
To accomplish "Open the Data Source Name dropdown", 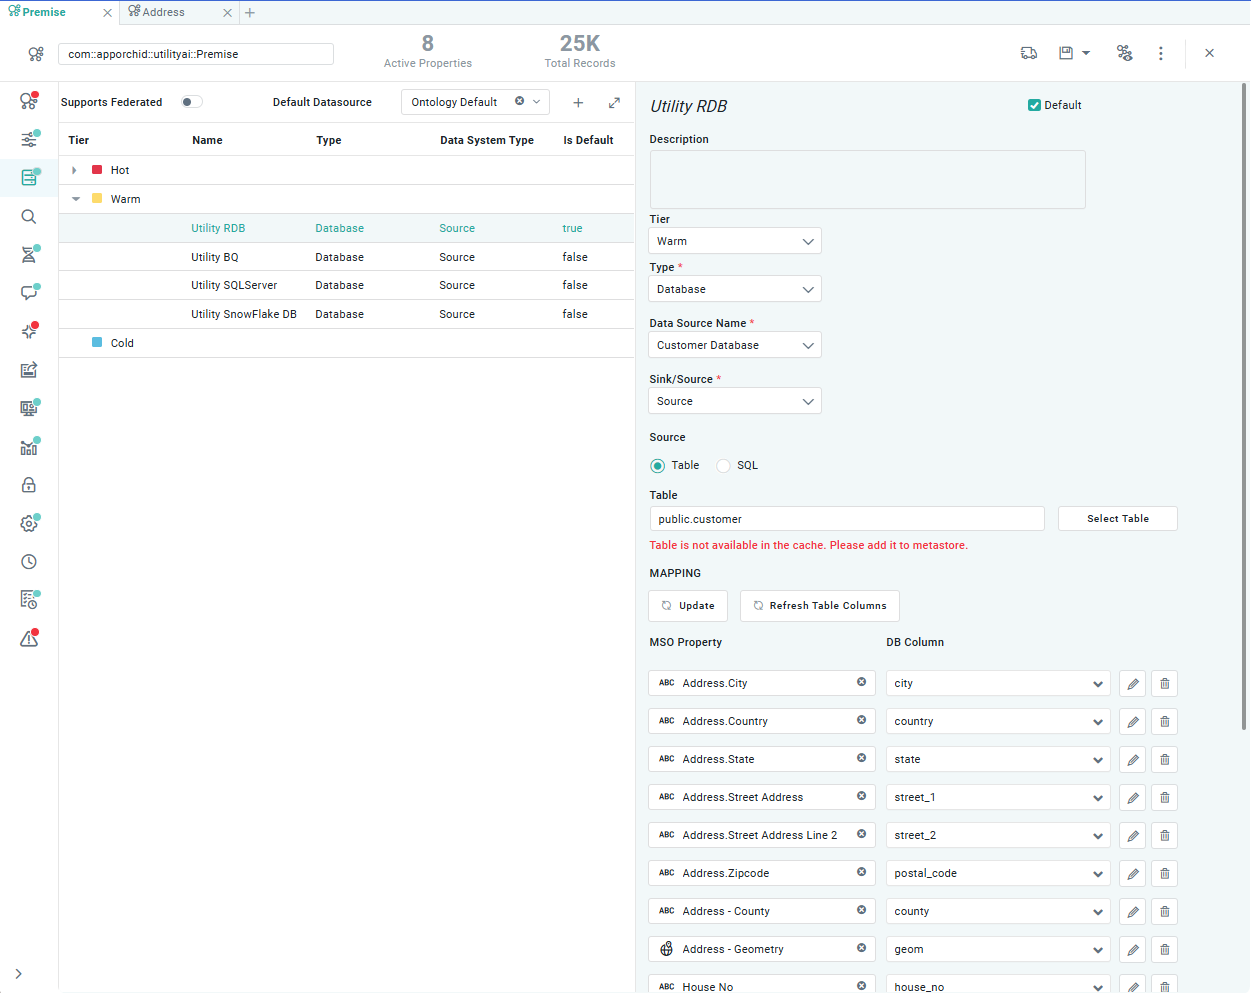I will tap(735, 345).
